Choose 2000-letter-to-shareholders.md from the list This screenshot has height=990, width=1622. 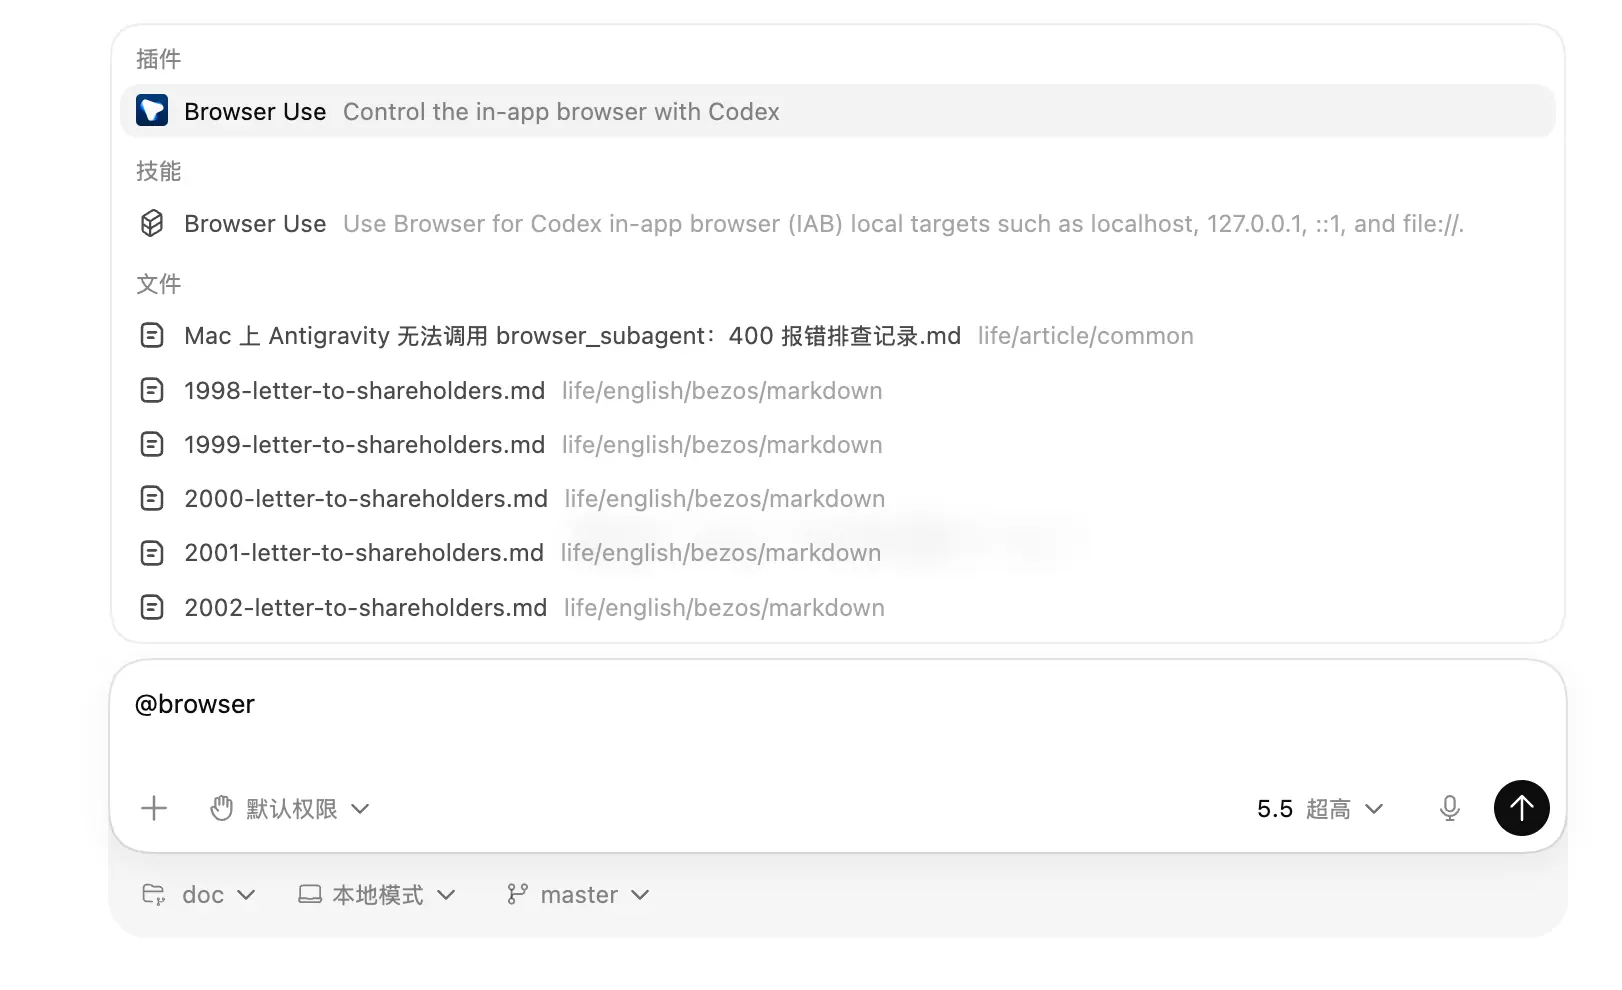pyautogui.click(x=838, y=498)
